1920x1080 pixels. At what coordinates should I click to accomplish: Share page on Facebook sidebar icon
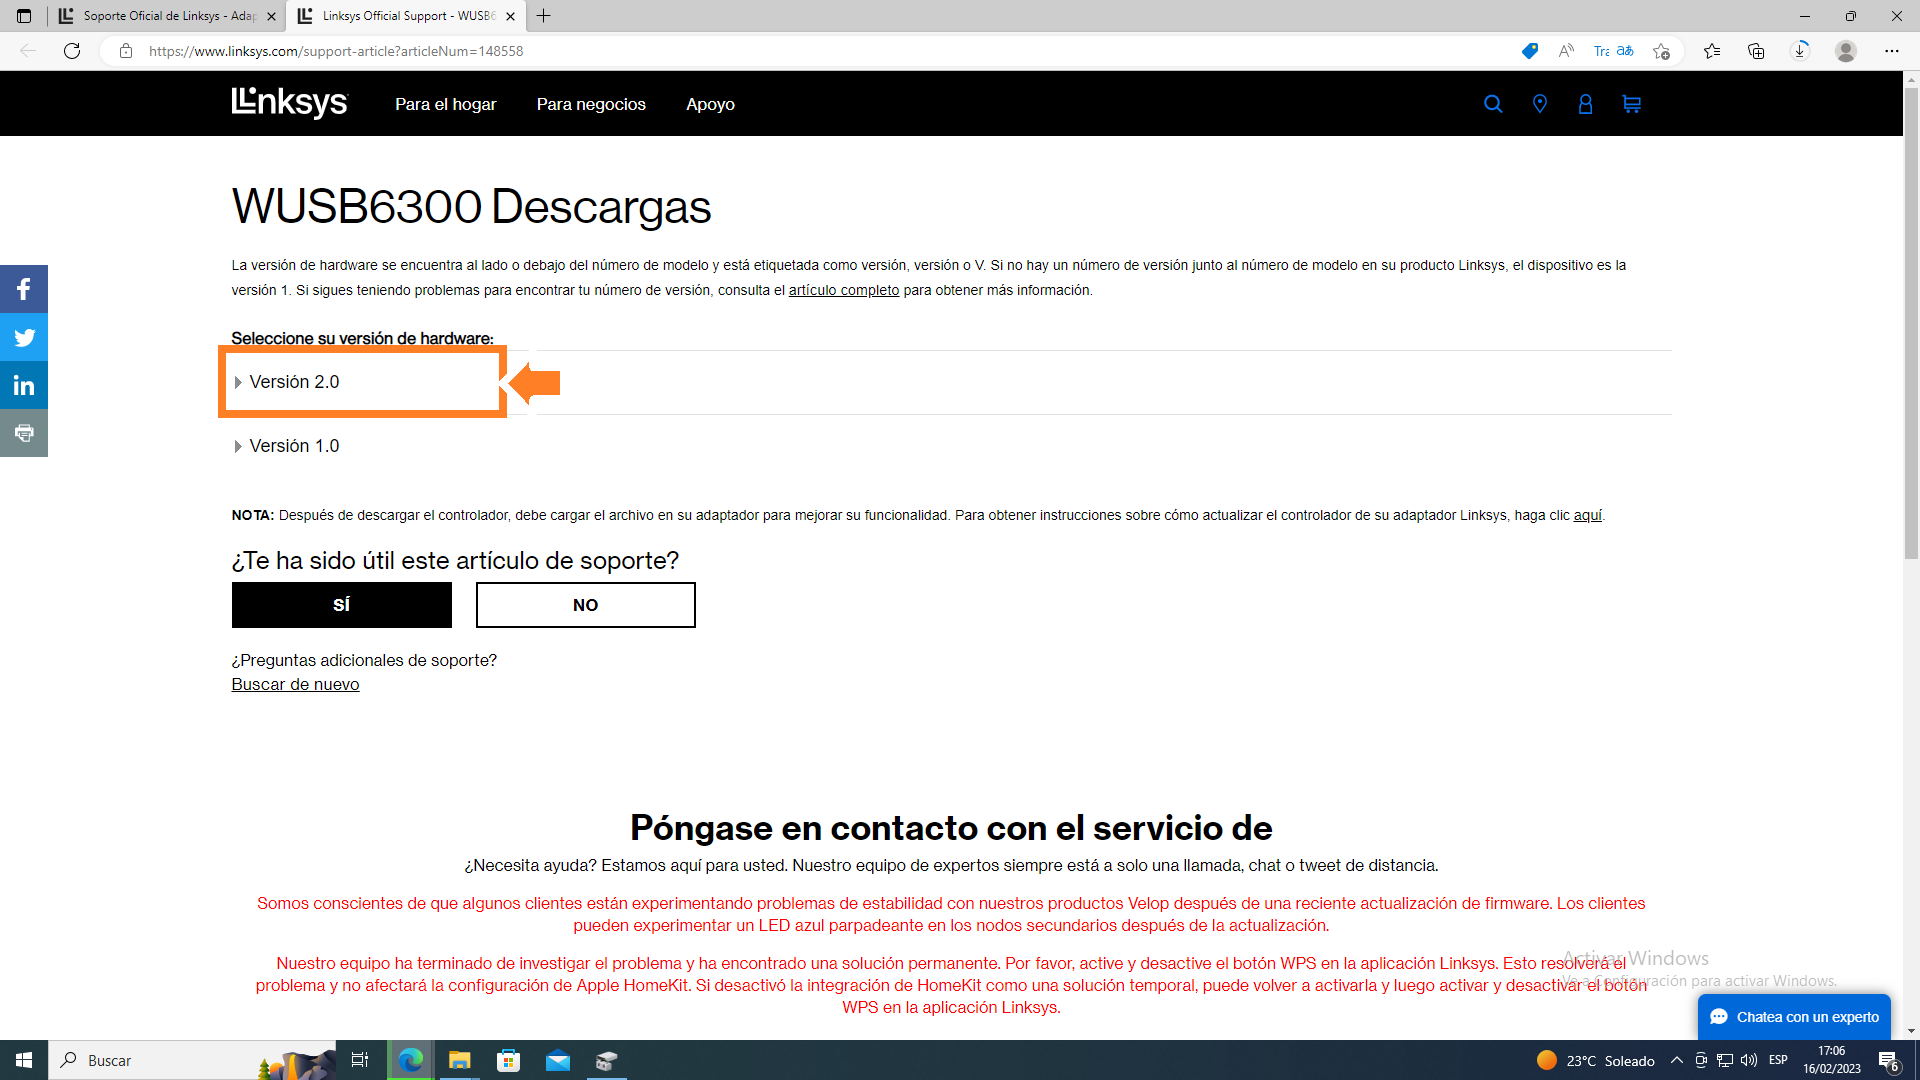[24, 290]
